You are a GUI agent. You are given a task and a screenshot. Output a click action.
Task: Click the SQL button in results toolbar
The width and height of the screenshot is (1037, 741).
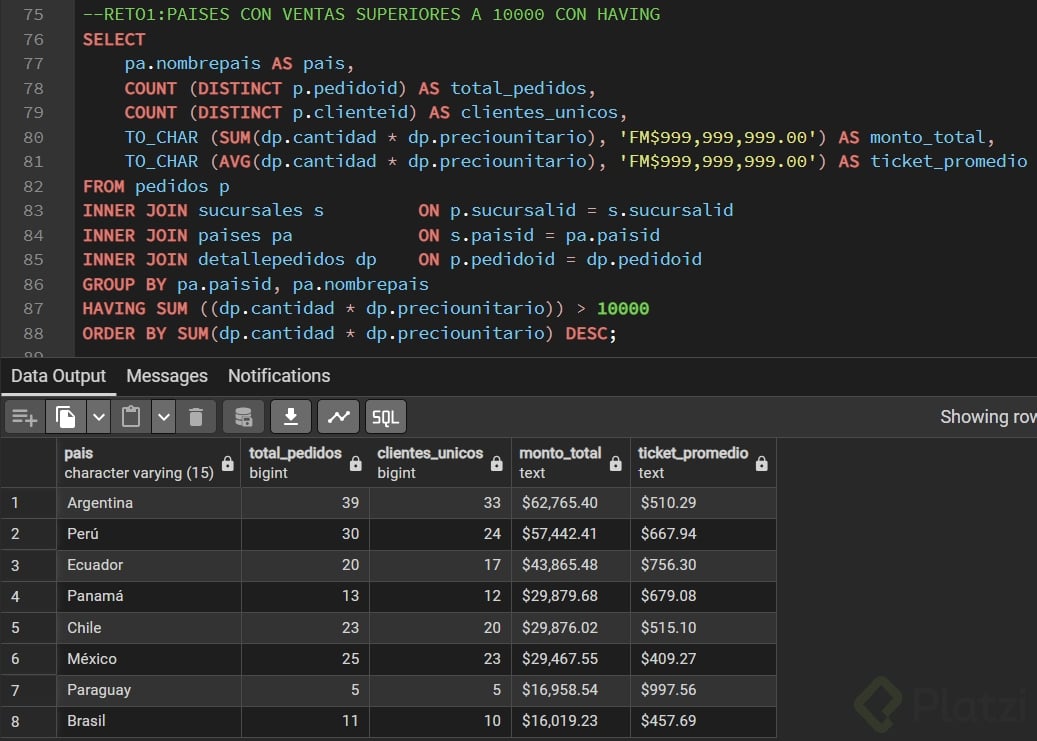[x=386, y=417]
